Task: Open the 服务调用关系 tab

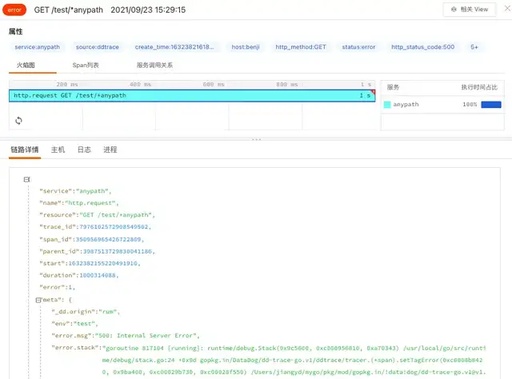Action: (x=155, y=65)
